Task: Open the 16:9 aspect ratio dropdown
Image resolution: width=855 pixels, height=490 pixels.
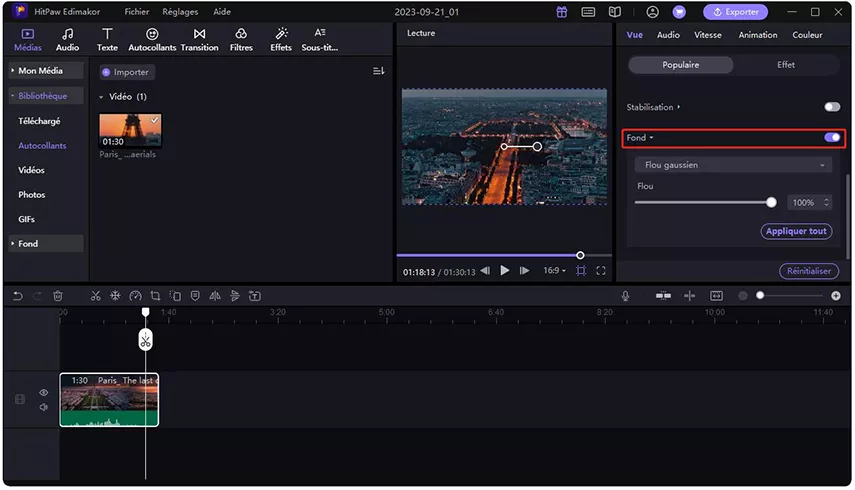Action: [554, 271]
